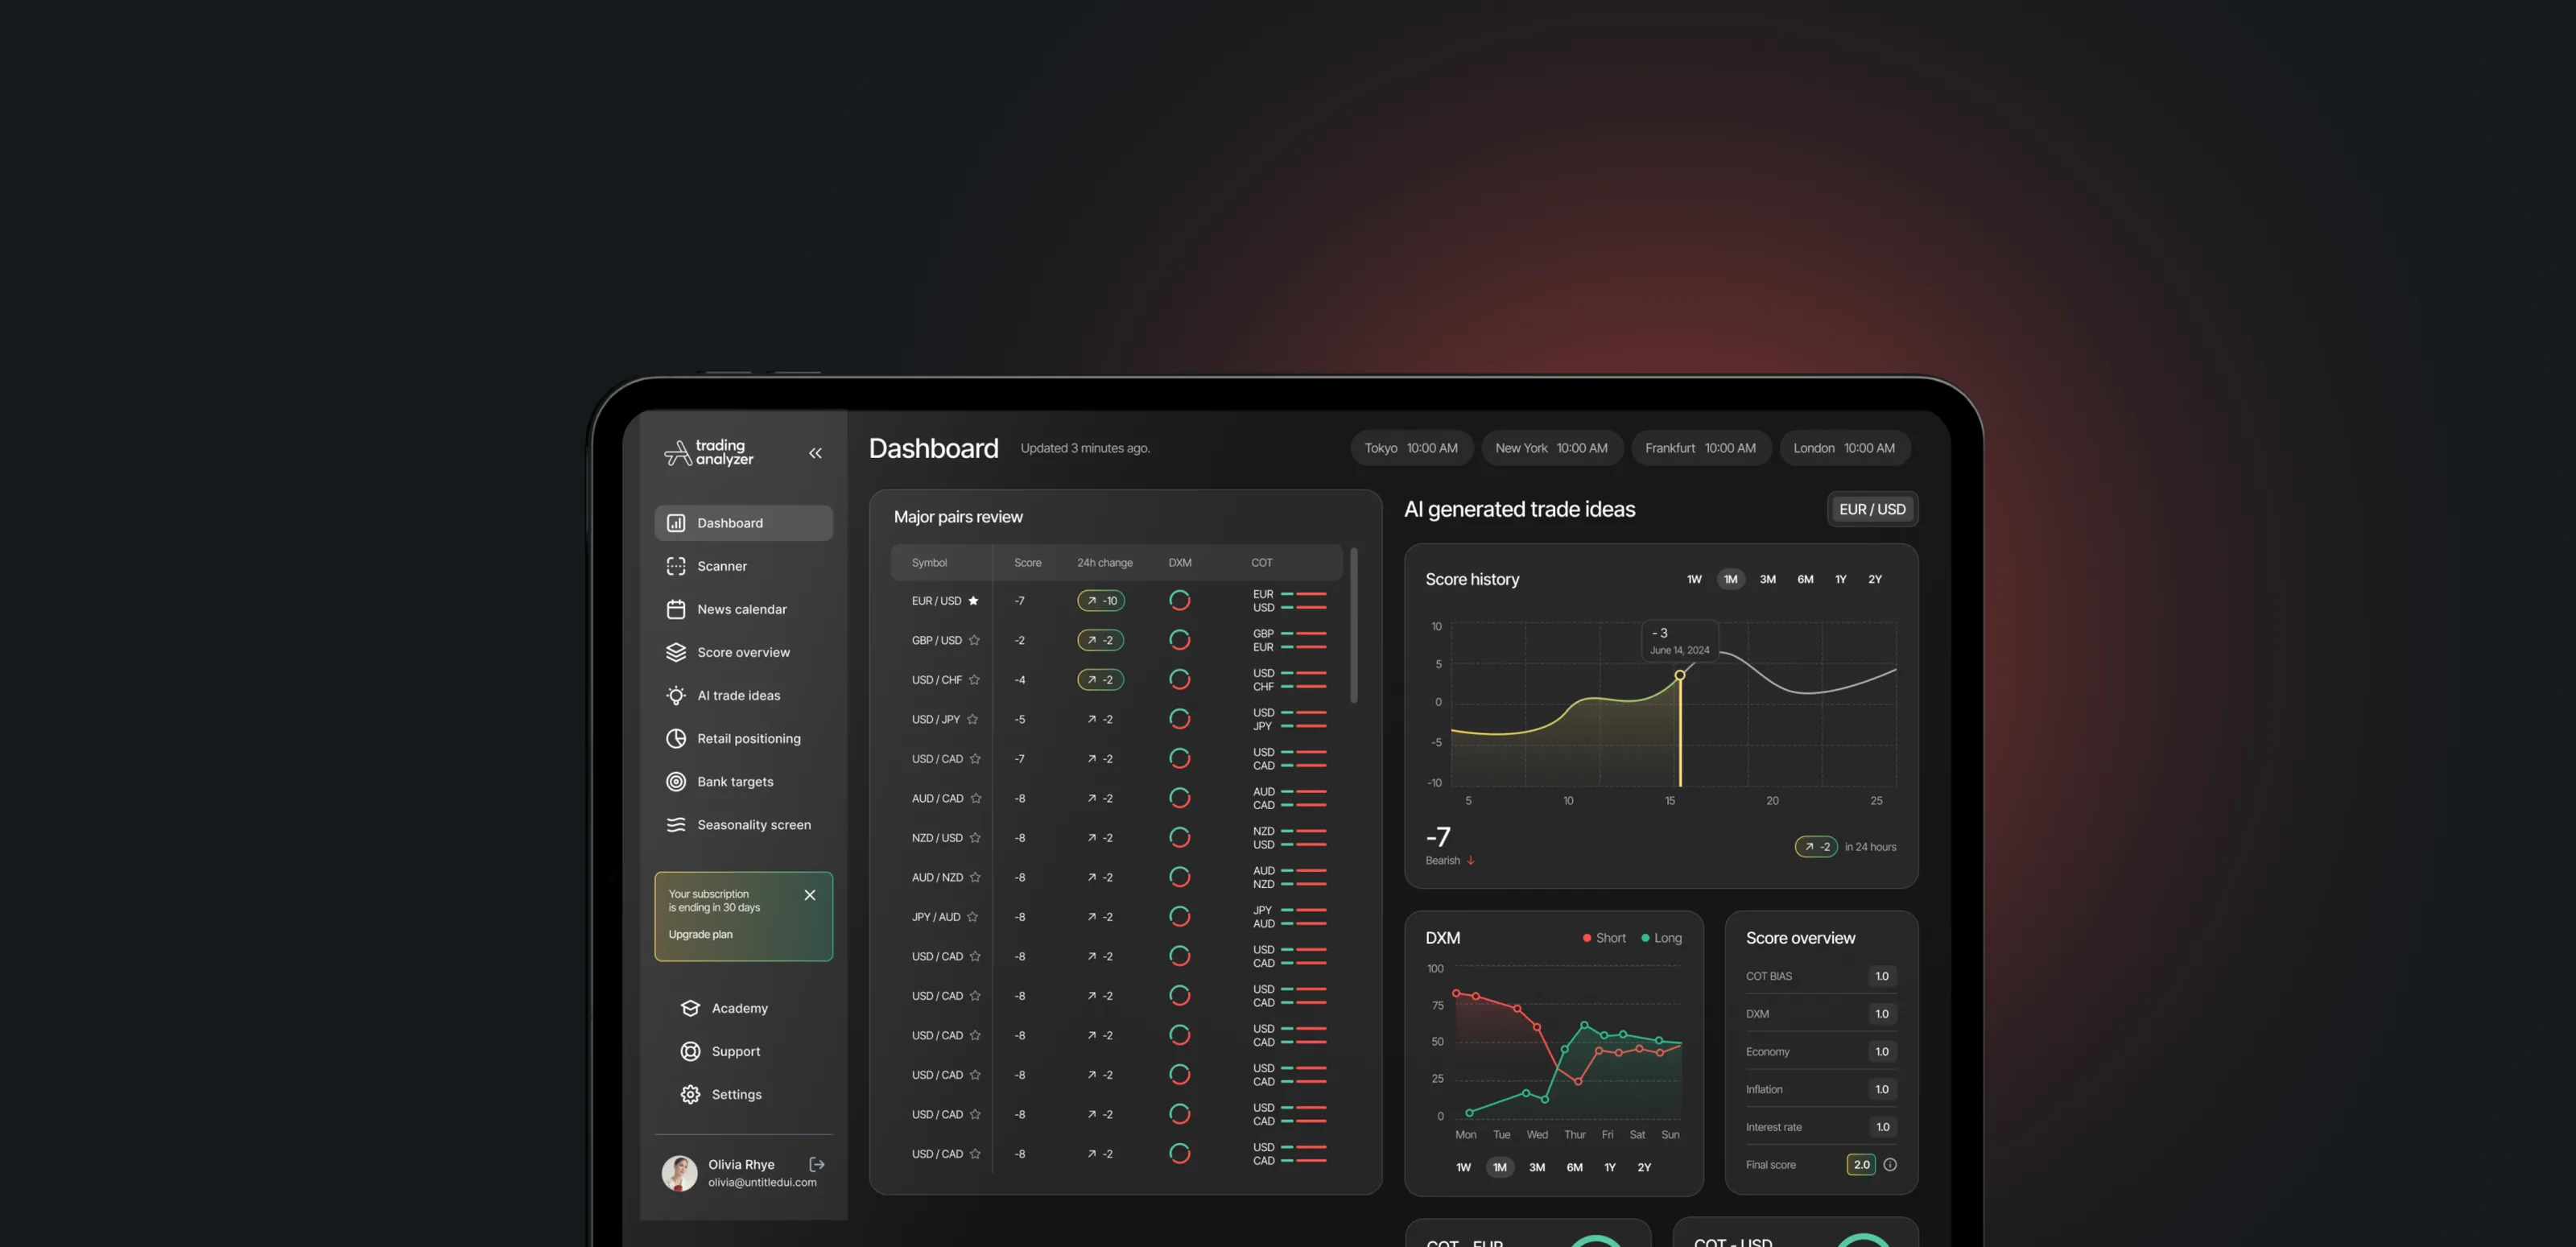
Task: Open the Dashboard sidebar item
Action: [743, 523]
